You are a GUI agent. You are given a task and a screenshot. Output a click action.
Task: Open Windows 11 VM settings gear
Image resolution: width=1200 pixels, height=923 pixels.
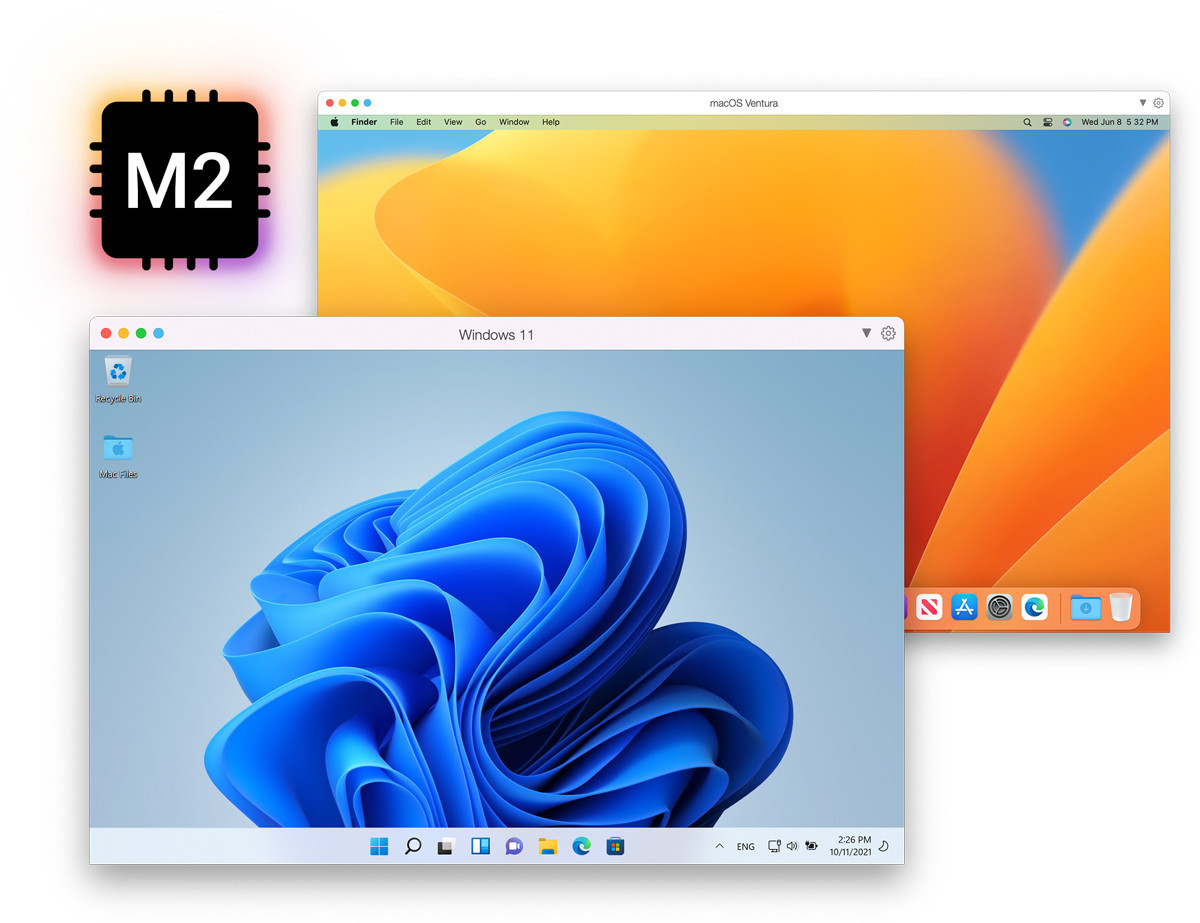888,333
